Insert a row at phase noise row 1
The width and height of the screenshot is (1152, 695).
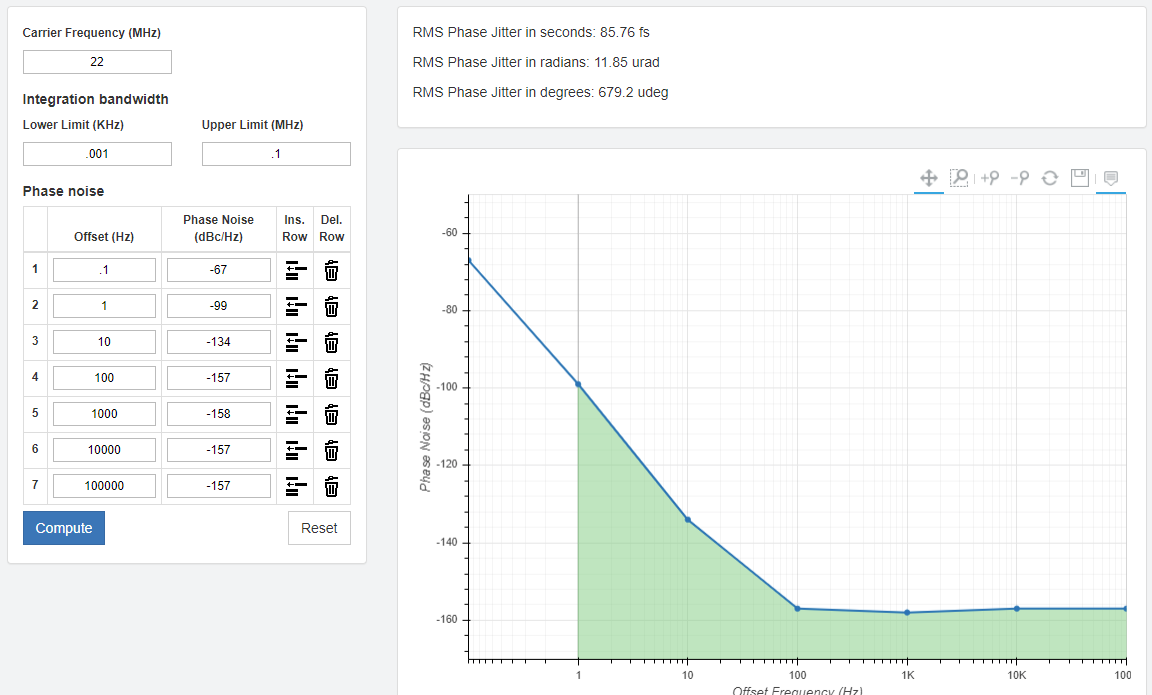[x=295, y=270]
